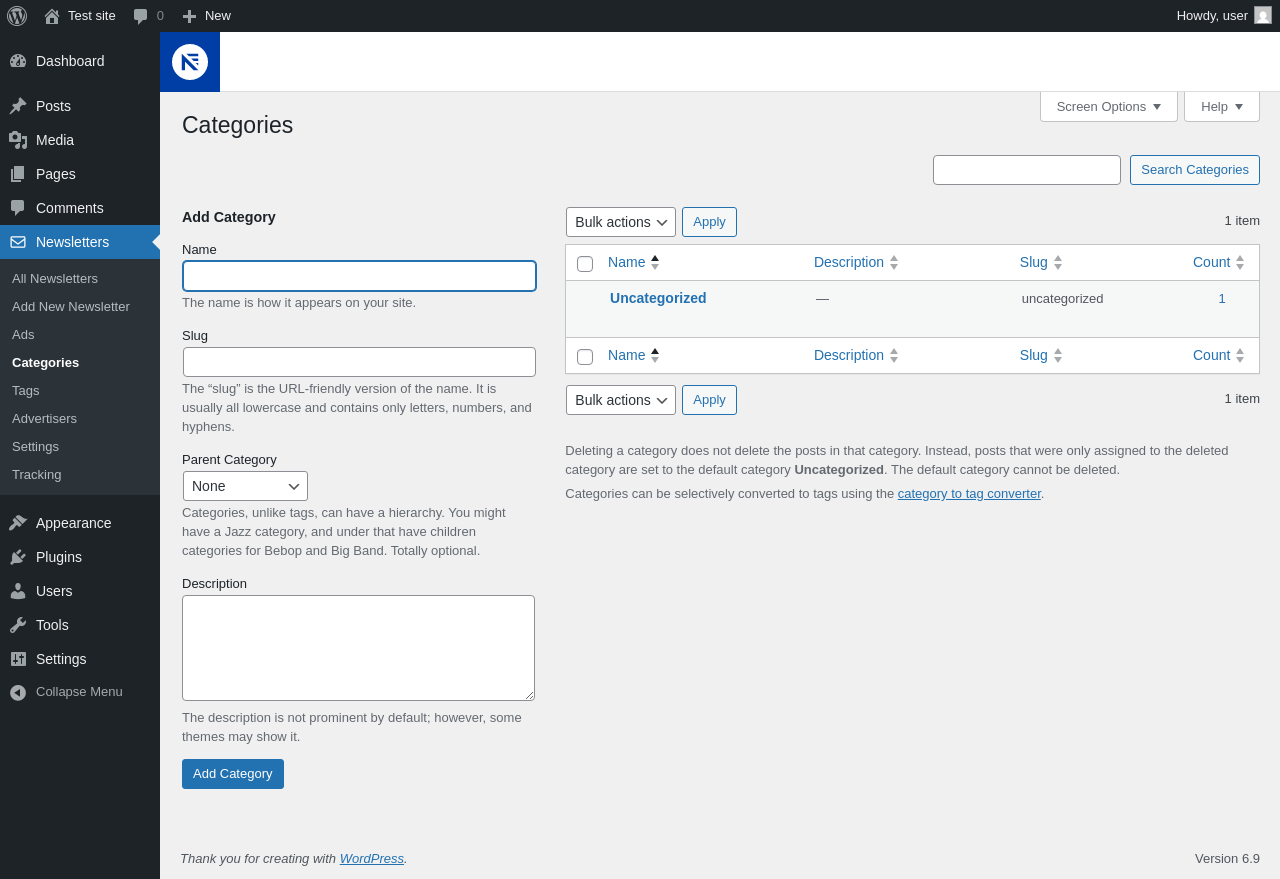Click the Plugins plug icon
Image resolution: width=1280 pixels, height=879 pixels.
pos(18,557)
